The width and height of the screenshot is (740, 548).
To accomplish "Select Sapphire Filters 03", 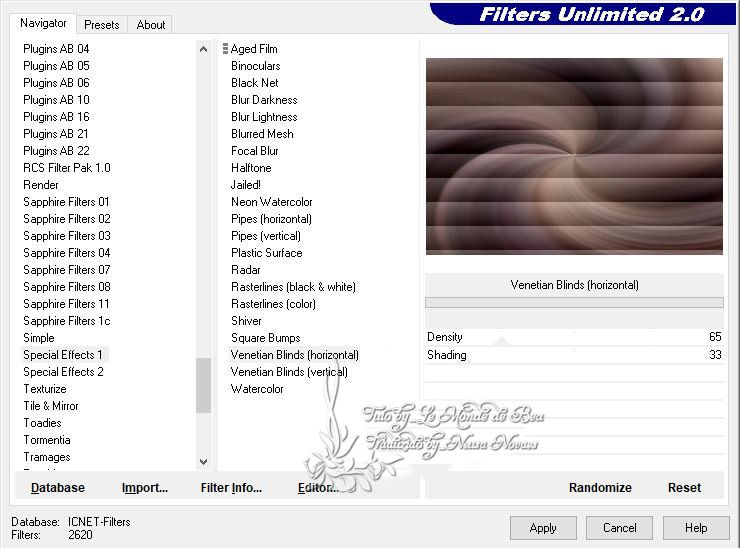I will (x=67, y=236).
